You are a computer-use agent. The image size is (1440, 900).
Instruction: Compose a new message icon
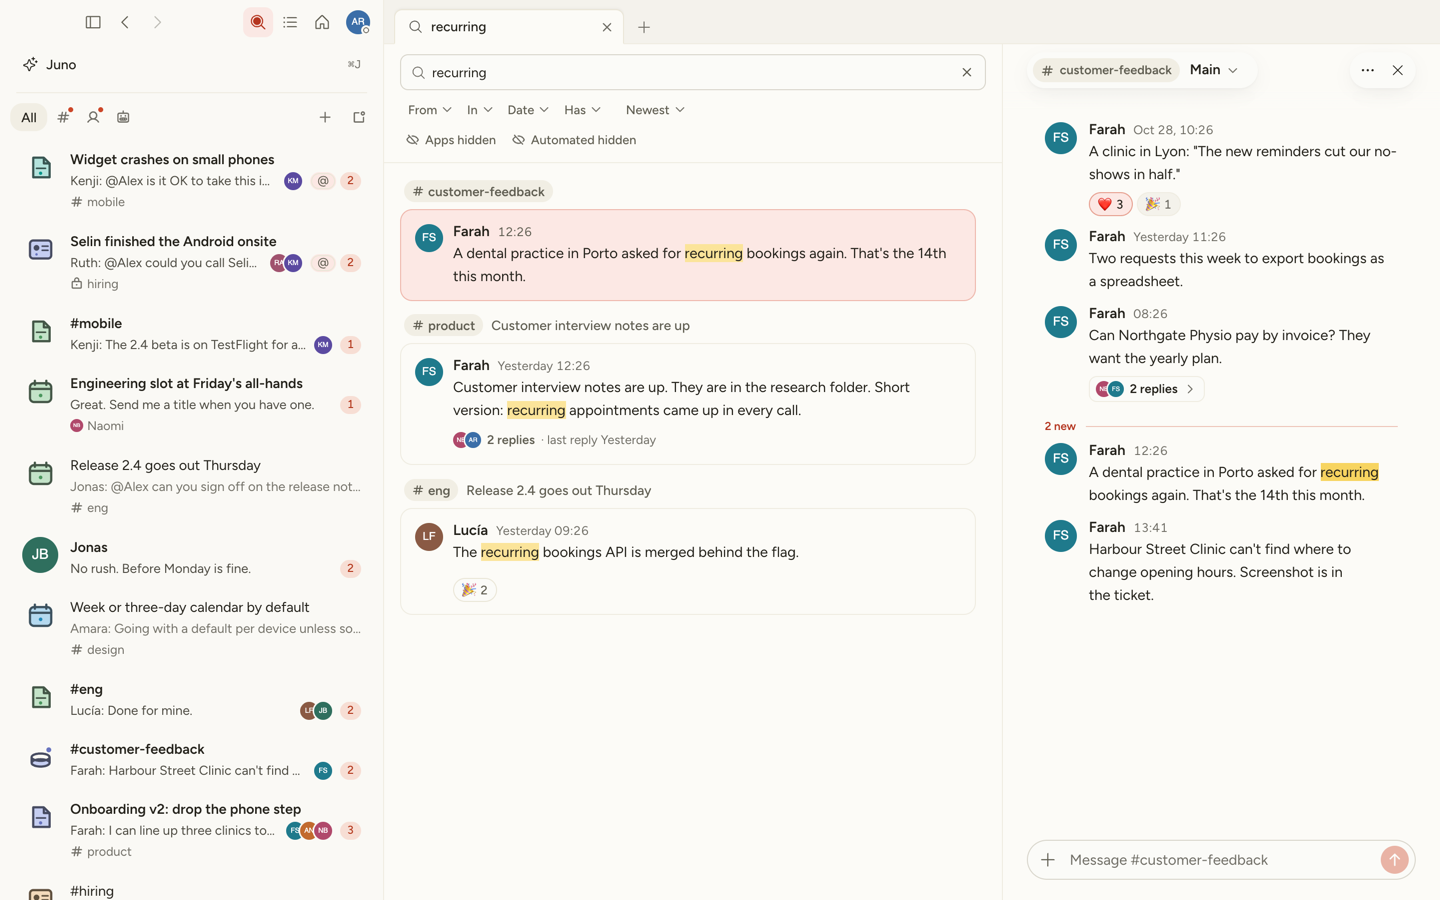359,117
